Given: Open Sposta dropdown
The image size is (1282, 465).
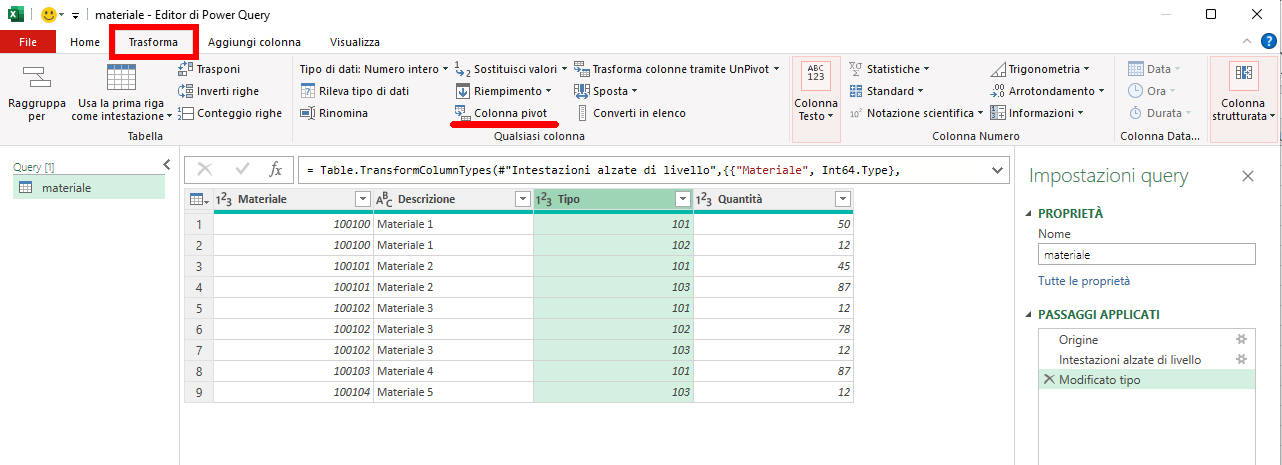Looking at the screenshot, I should pos(605,91).
